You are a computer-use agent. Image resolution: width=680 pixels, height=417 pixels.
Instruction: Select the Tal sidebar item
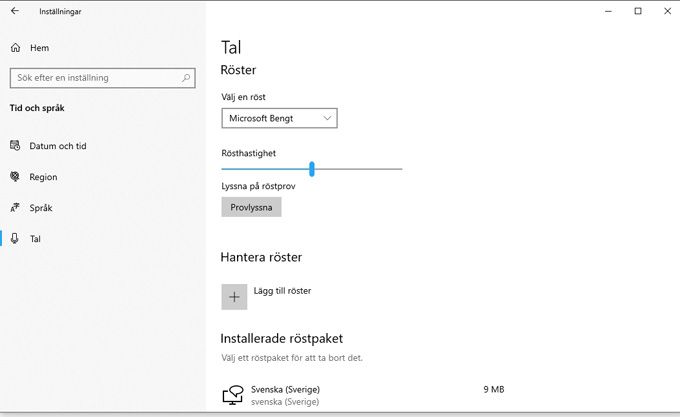[35, 239]
